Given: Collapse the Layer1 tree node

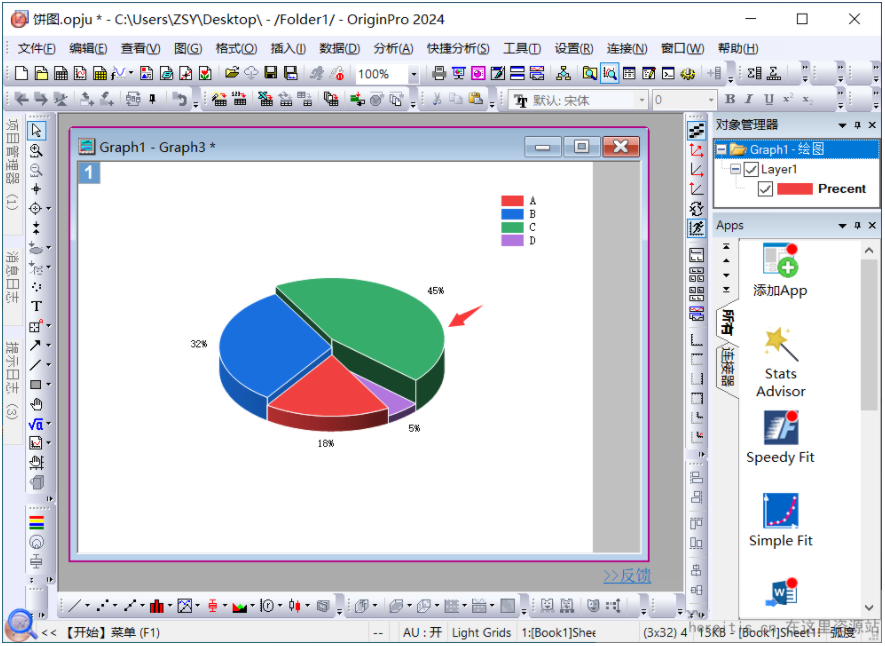Looking at the screenshot, I should coord(735,169).
